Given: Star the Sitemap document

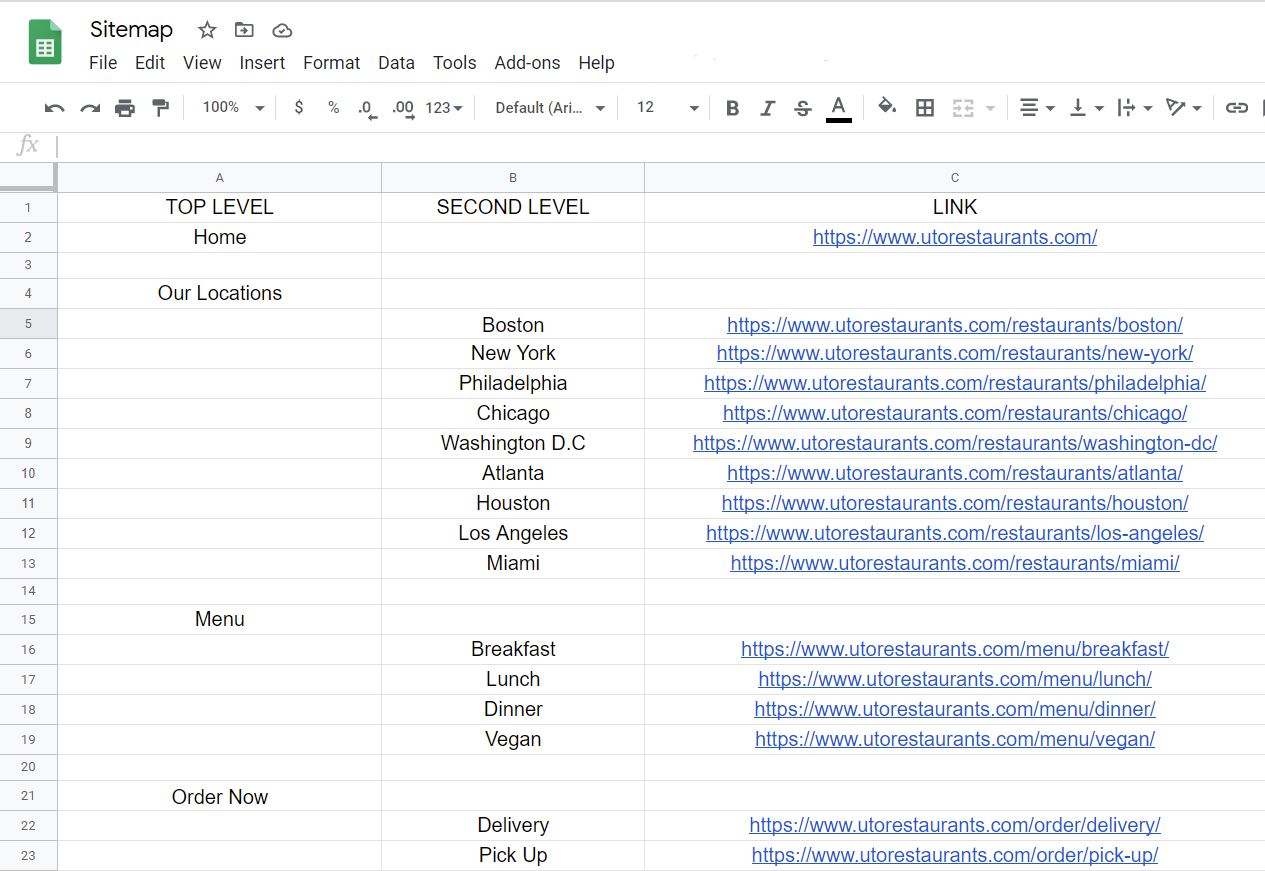Looking at the screenshot, I should tap(207, 30).
